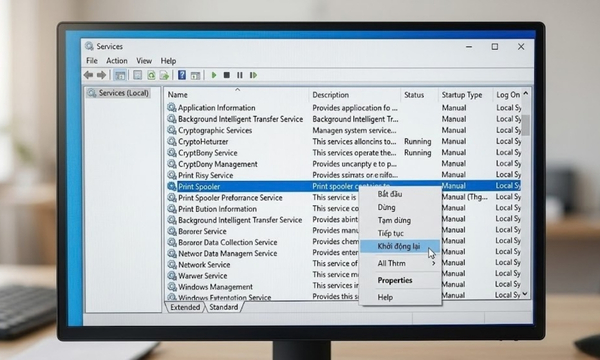Expand the All Thtm submenu
Screen dimensions: 600x360
point(400,263)
